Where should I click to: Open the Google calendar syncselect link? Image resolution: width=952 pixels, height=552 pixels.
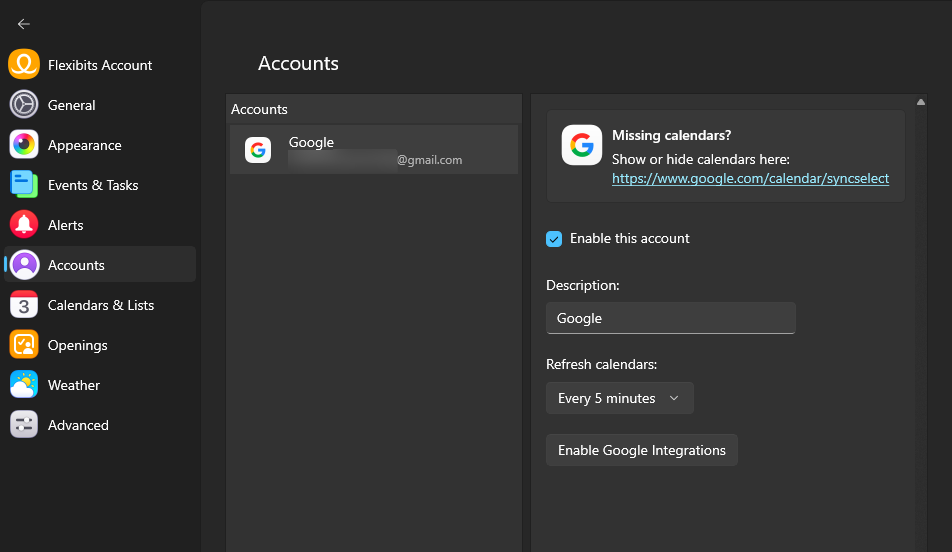(x=750, y=178)
